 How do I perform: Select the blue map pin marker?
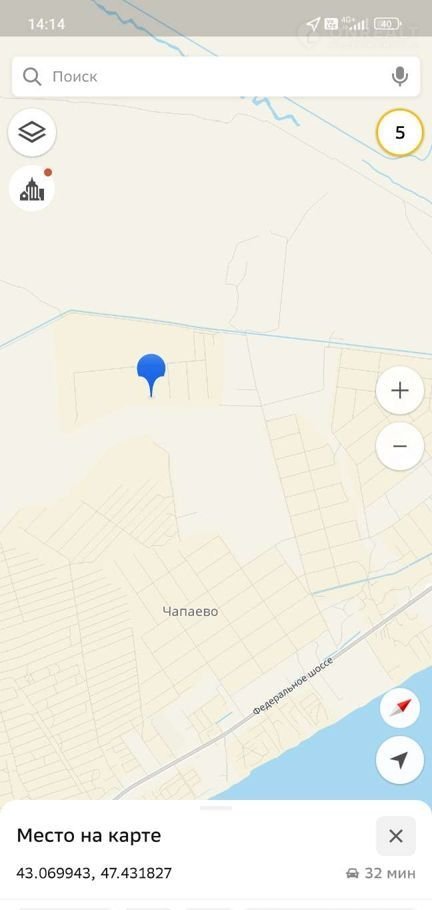[151, 375]
